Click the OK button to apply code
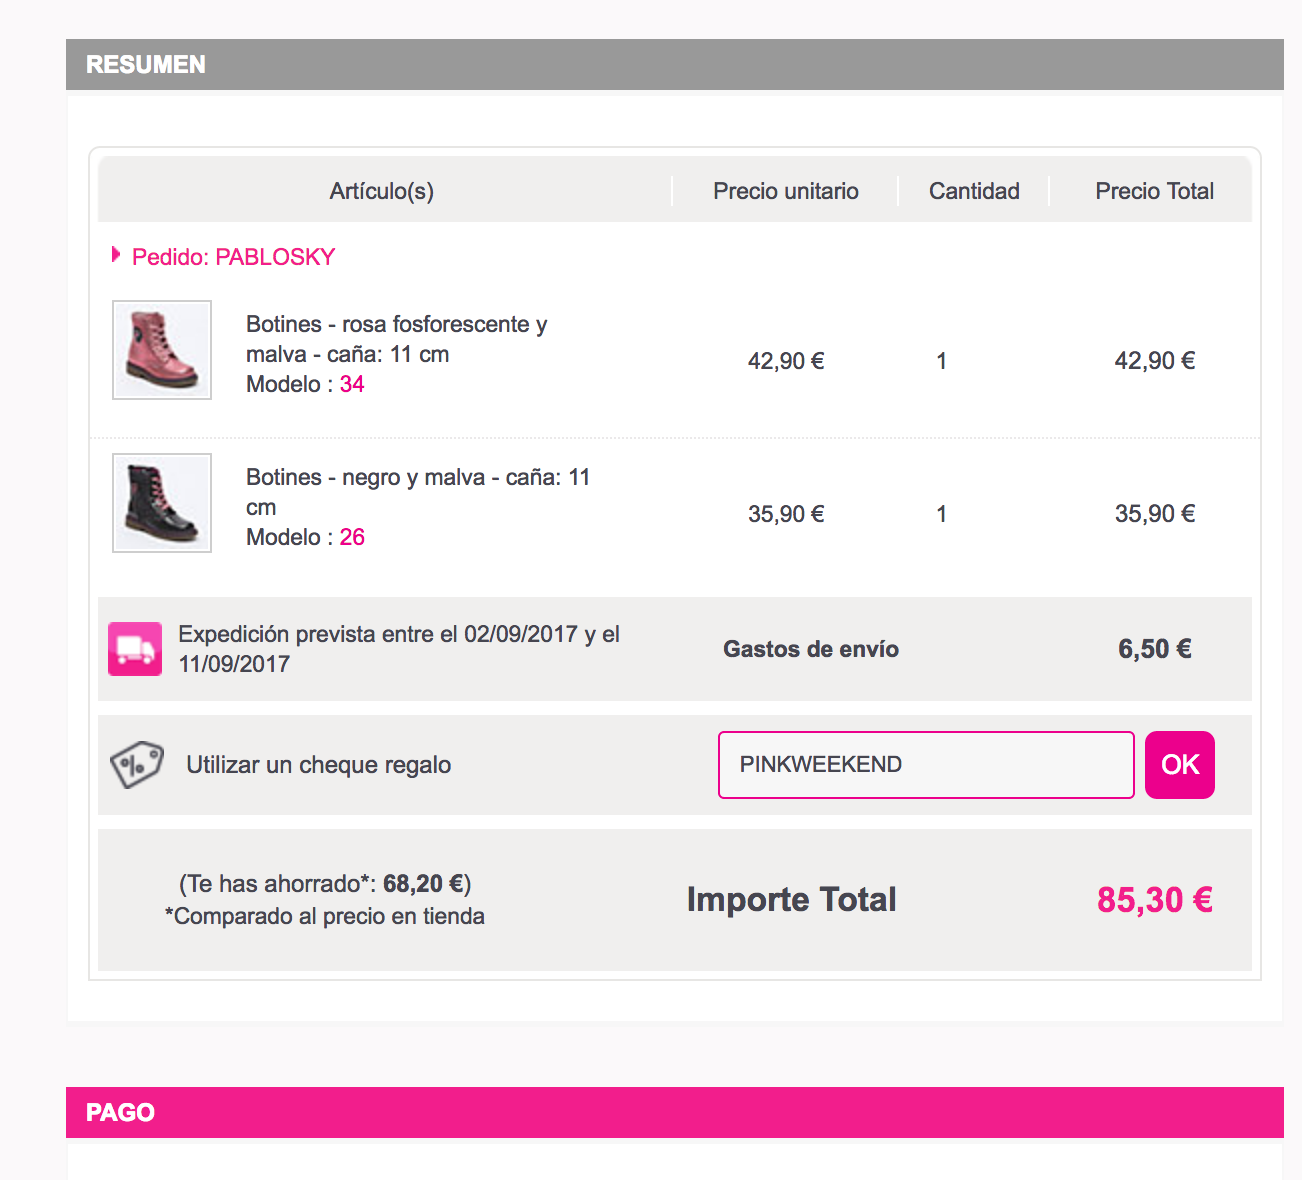 [1180, 765]
